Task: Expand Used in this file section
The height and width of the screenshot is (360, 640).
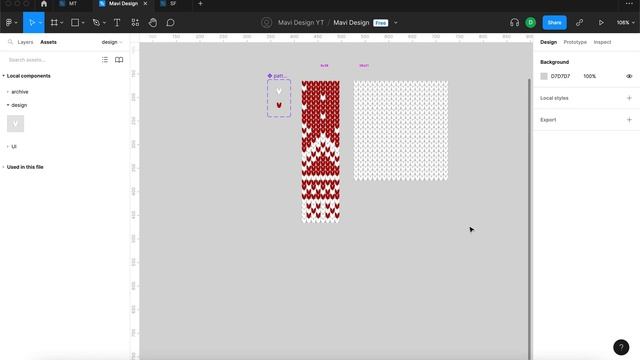Action: coord(4,167)
